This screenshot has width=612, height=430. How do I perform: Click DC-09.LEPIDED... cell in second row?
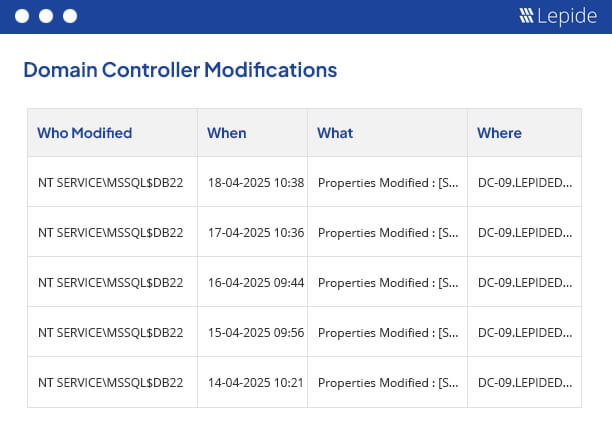525,233
